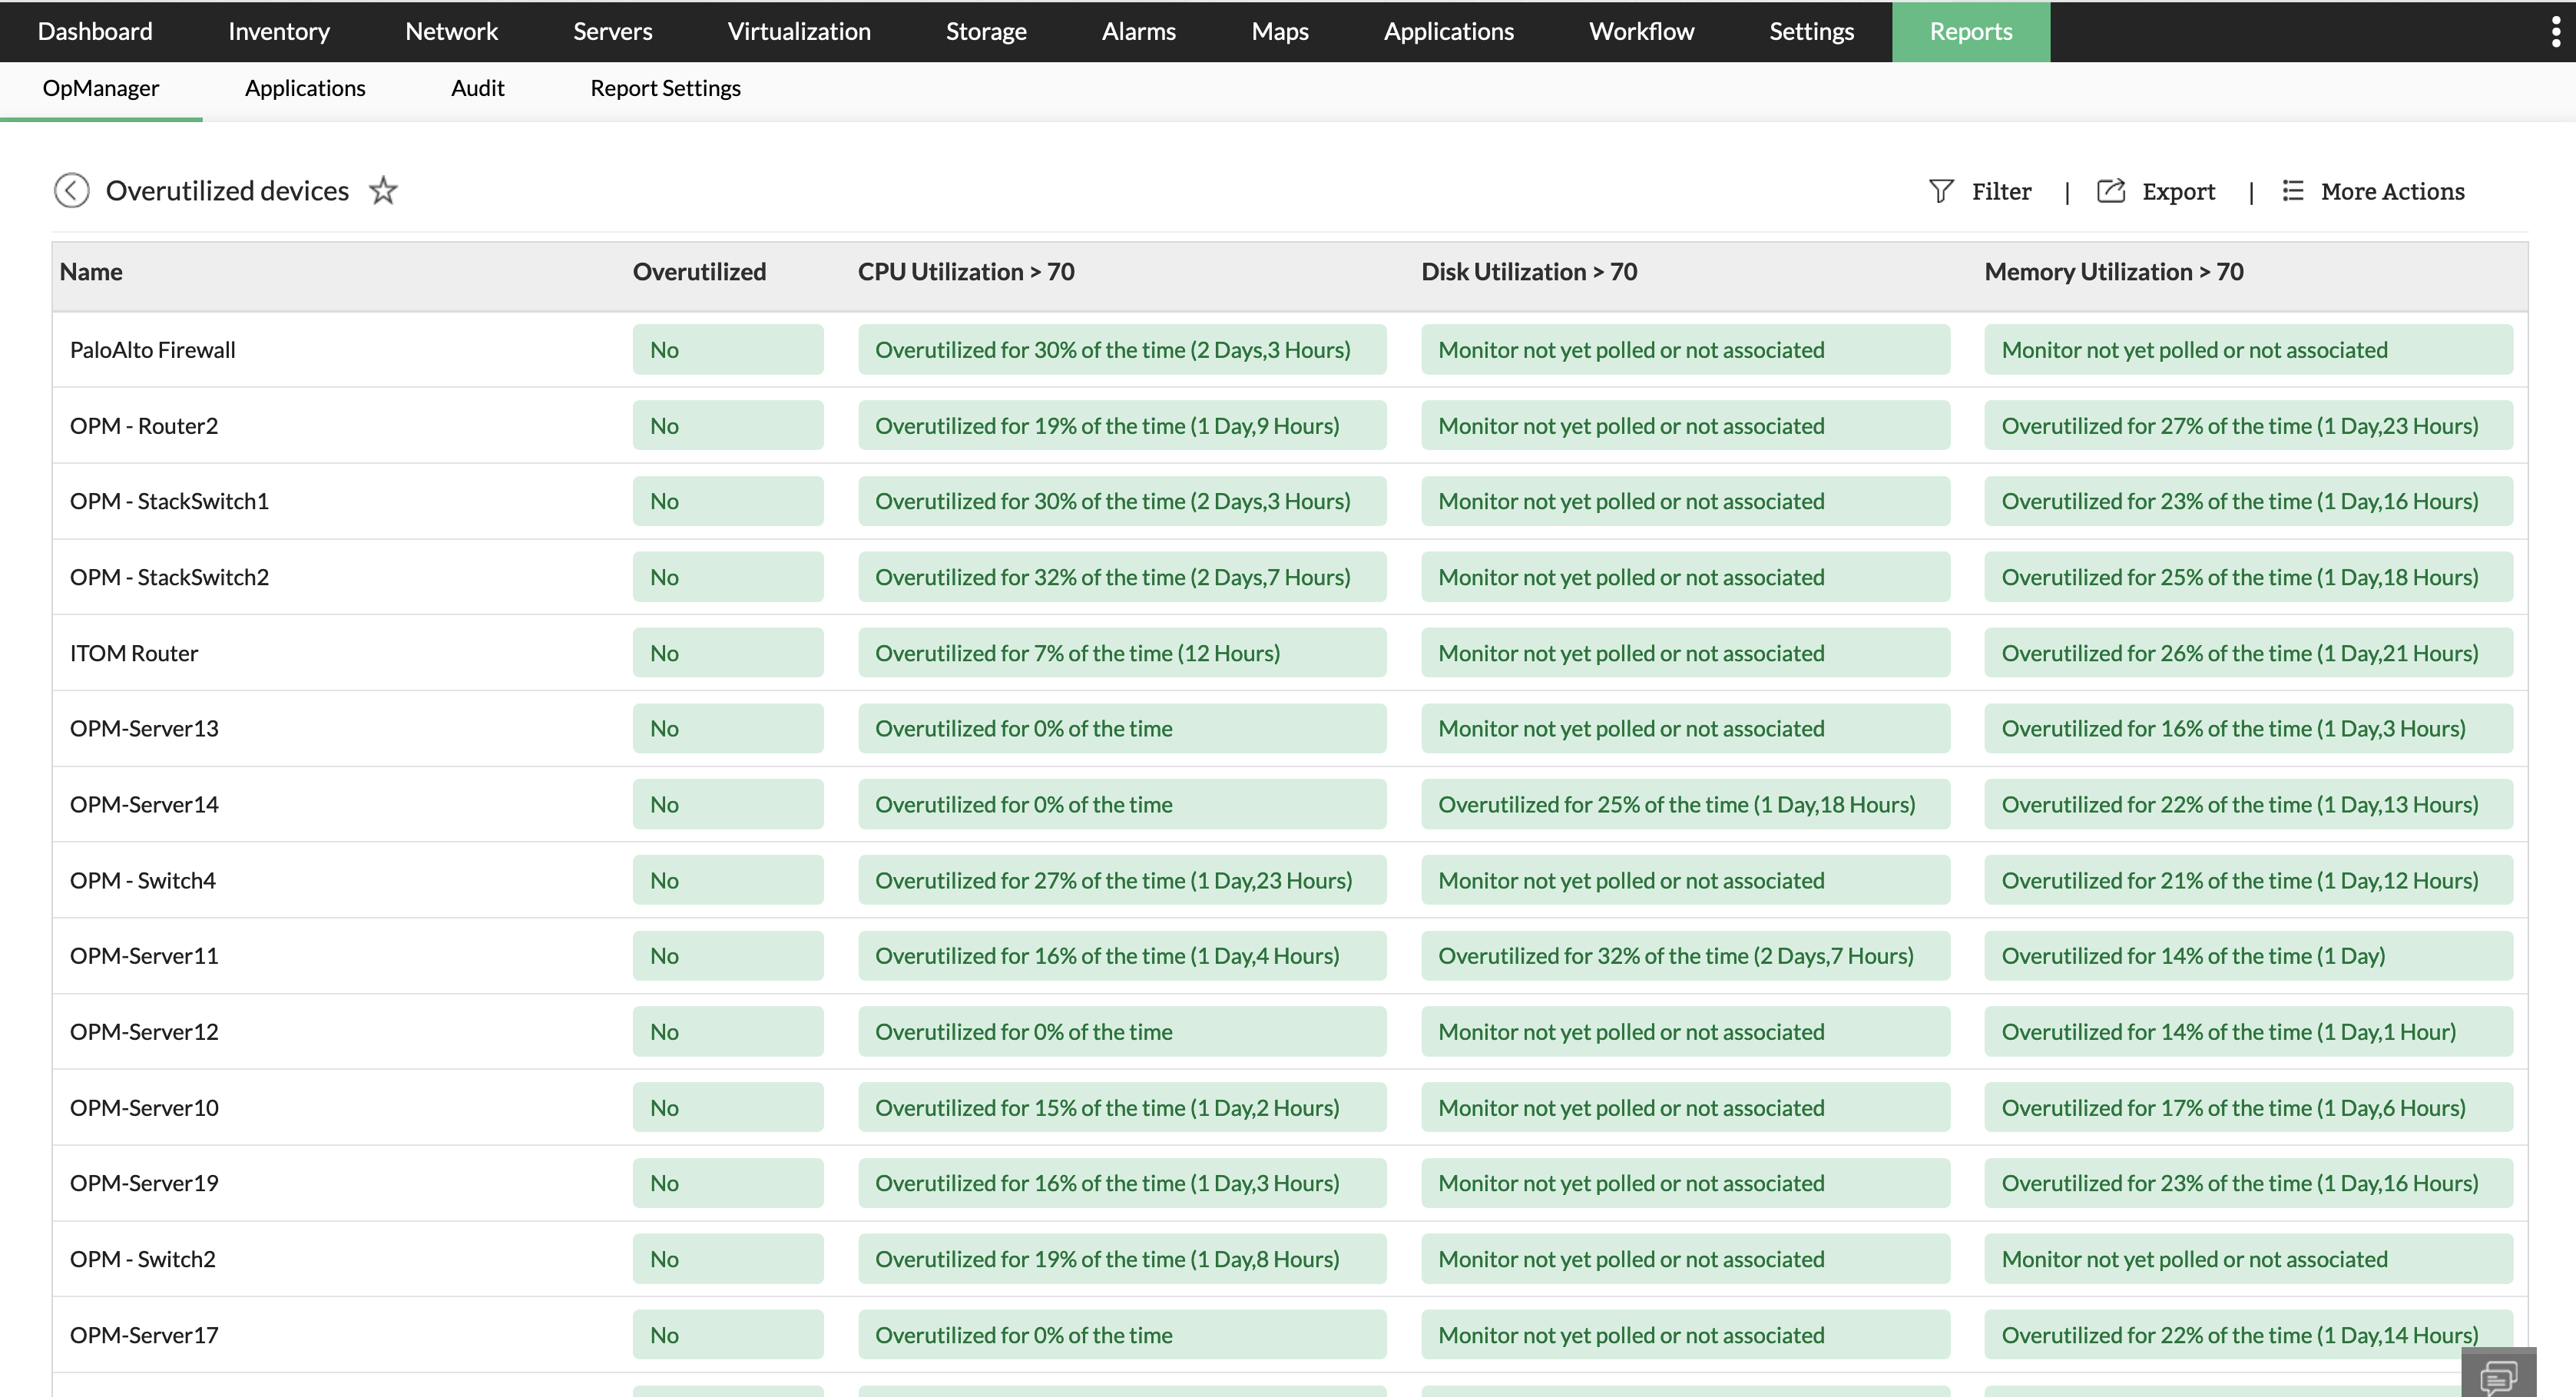Open the Filter options
The height and width of the screenshot is (1397, 2576).
[2001, 191]
